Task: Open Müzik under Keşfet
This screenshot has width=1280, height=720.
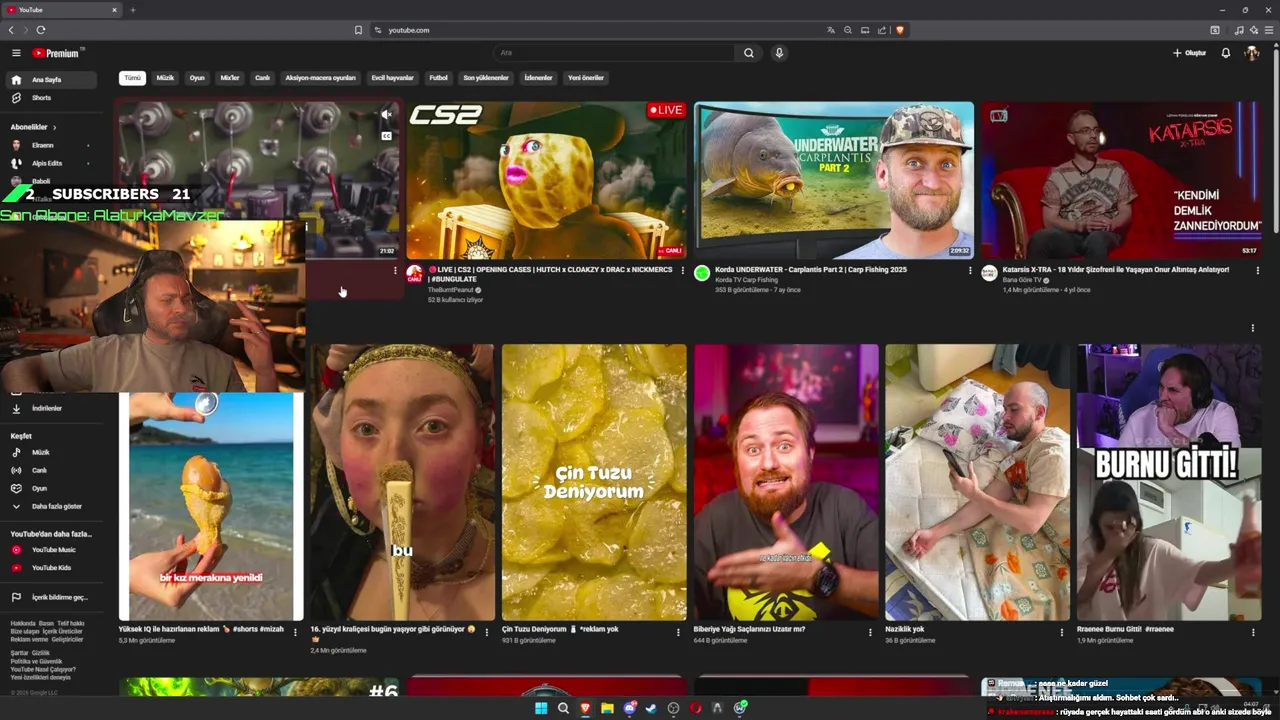Action: pyautogui.click(x=52, y=452)
